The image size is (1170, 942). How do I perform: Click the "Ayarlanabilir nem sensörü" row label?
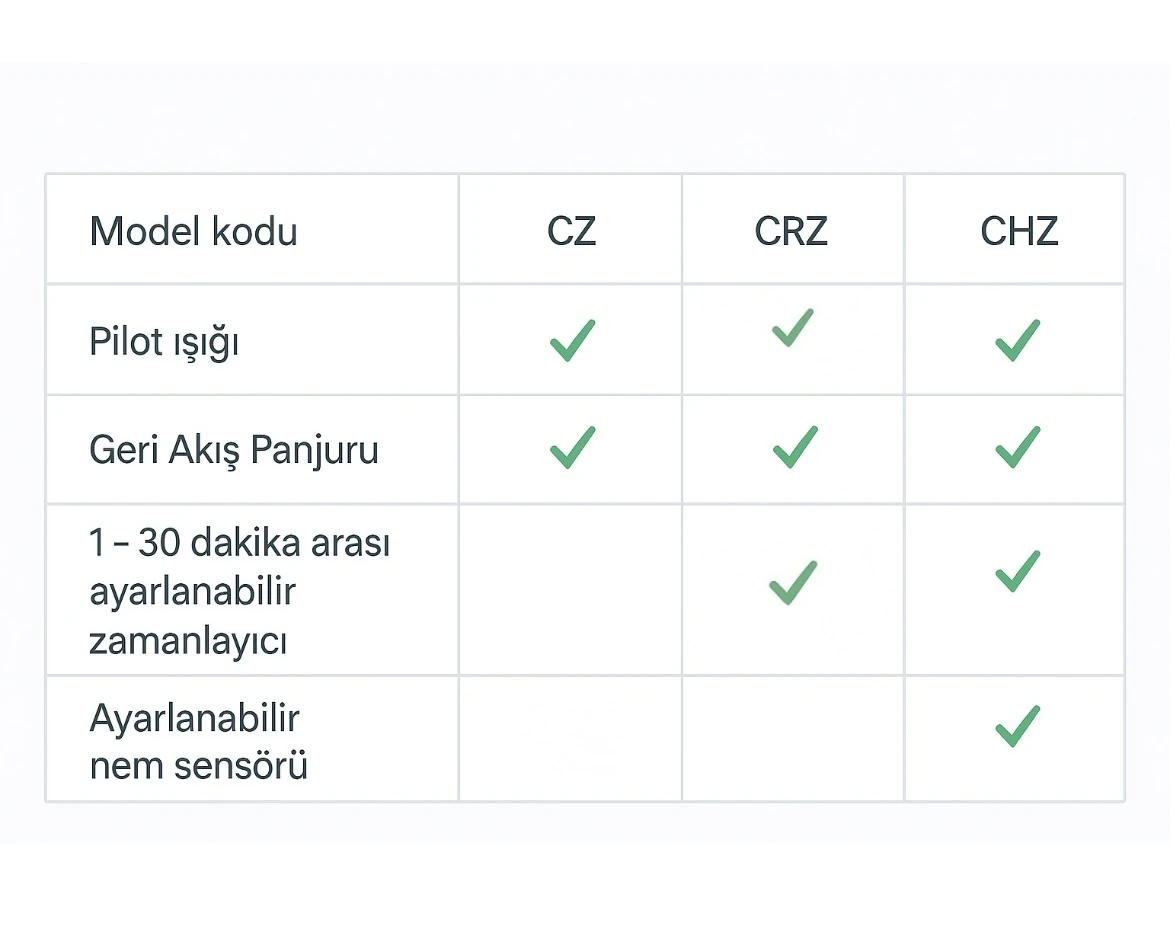point(198,741)
